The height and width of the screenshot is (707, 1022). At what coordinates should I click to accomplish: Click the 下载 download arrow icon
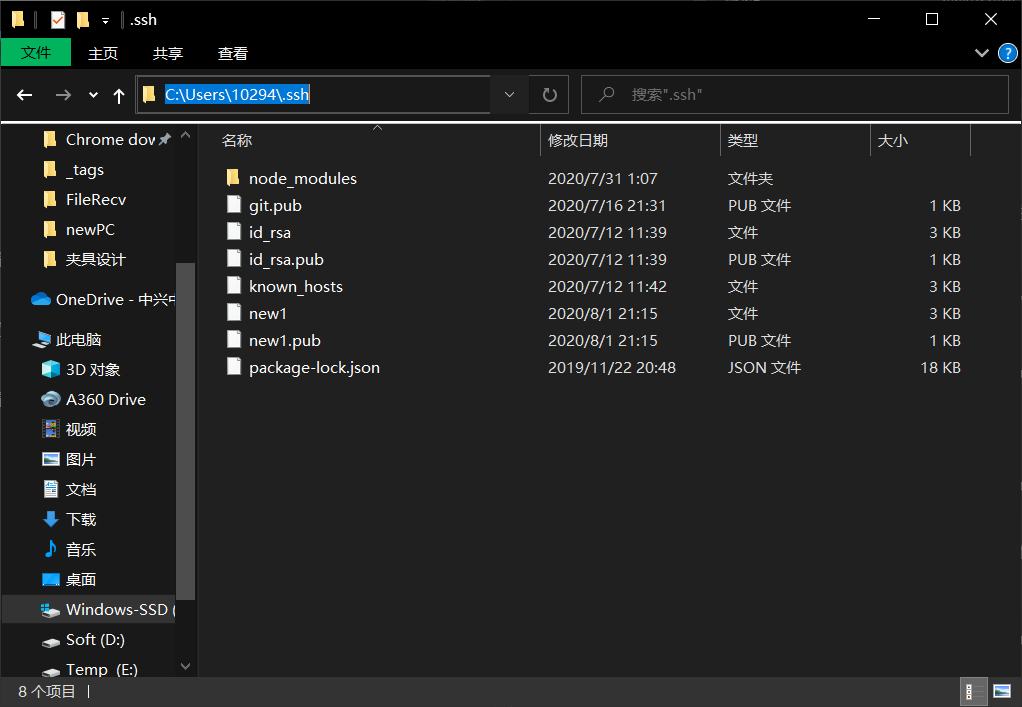(51, 519)
